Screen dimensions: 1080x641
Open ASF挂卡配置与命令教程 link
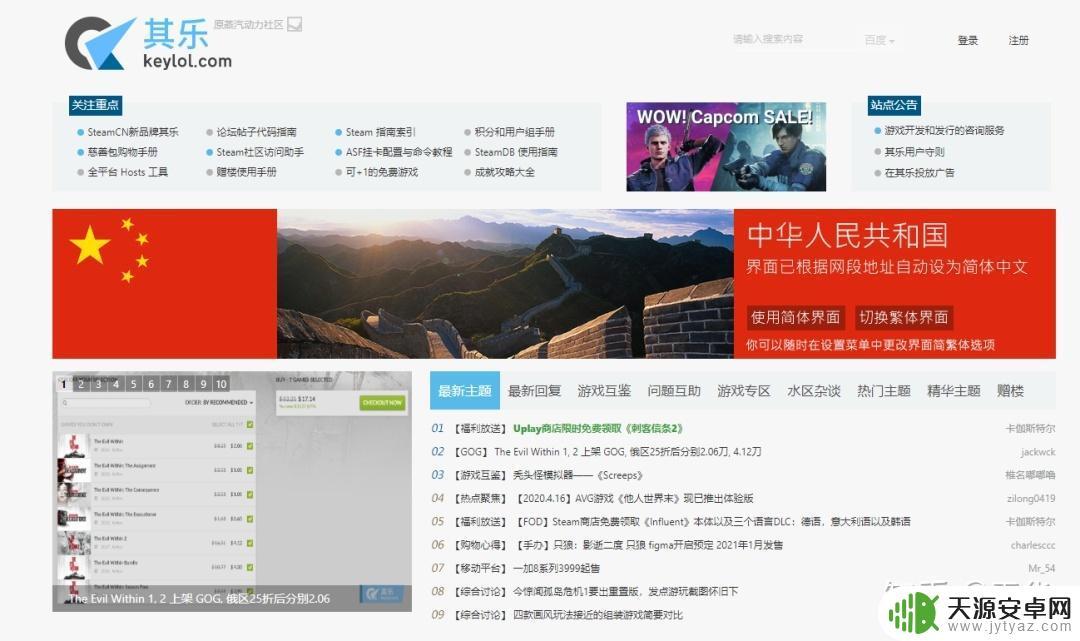[x=399, y=151]
